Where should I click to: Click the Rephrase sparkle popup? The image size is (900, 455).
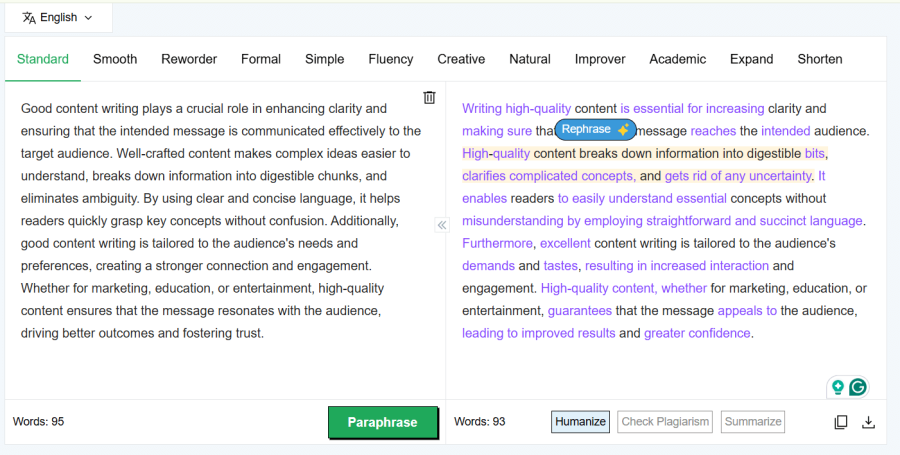tap(595, 130)
